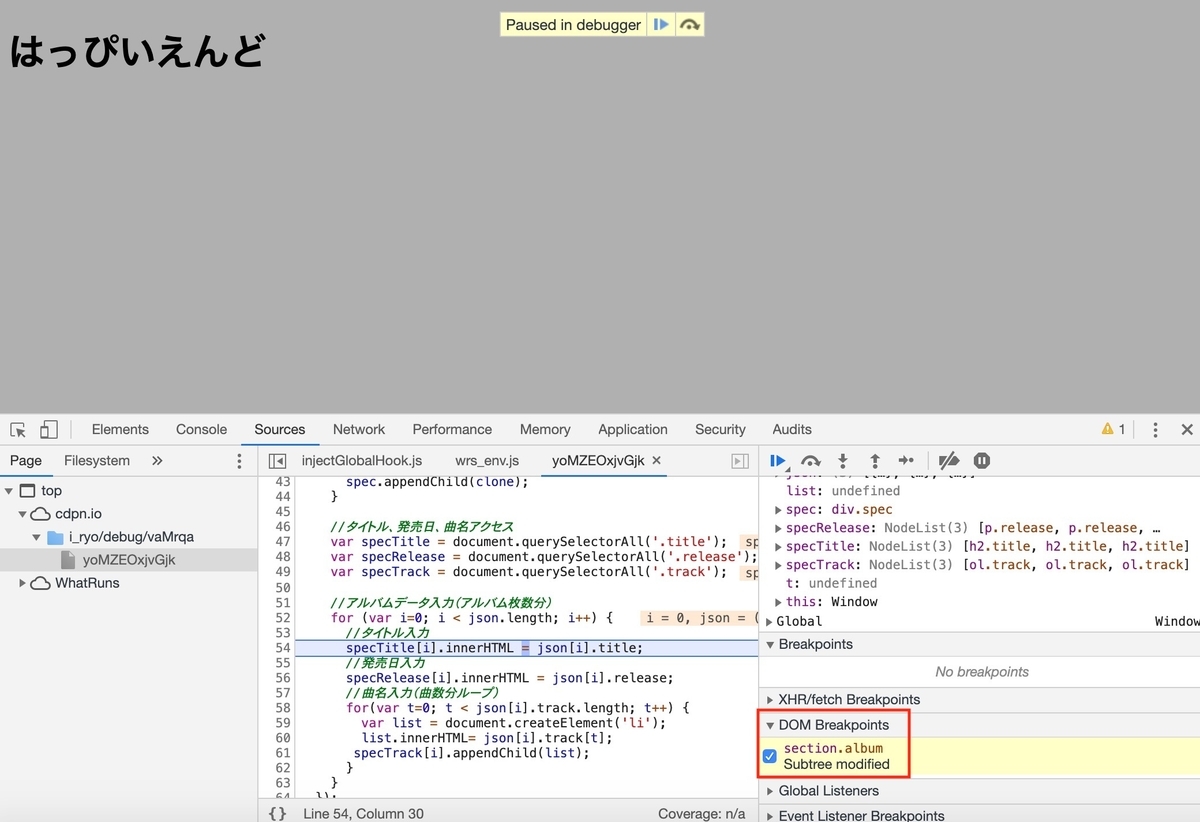Open the wrs_env.js editor tab

487,461
